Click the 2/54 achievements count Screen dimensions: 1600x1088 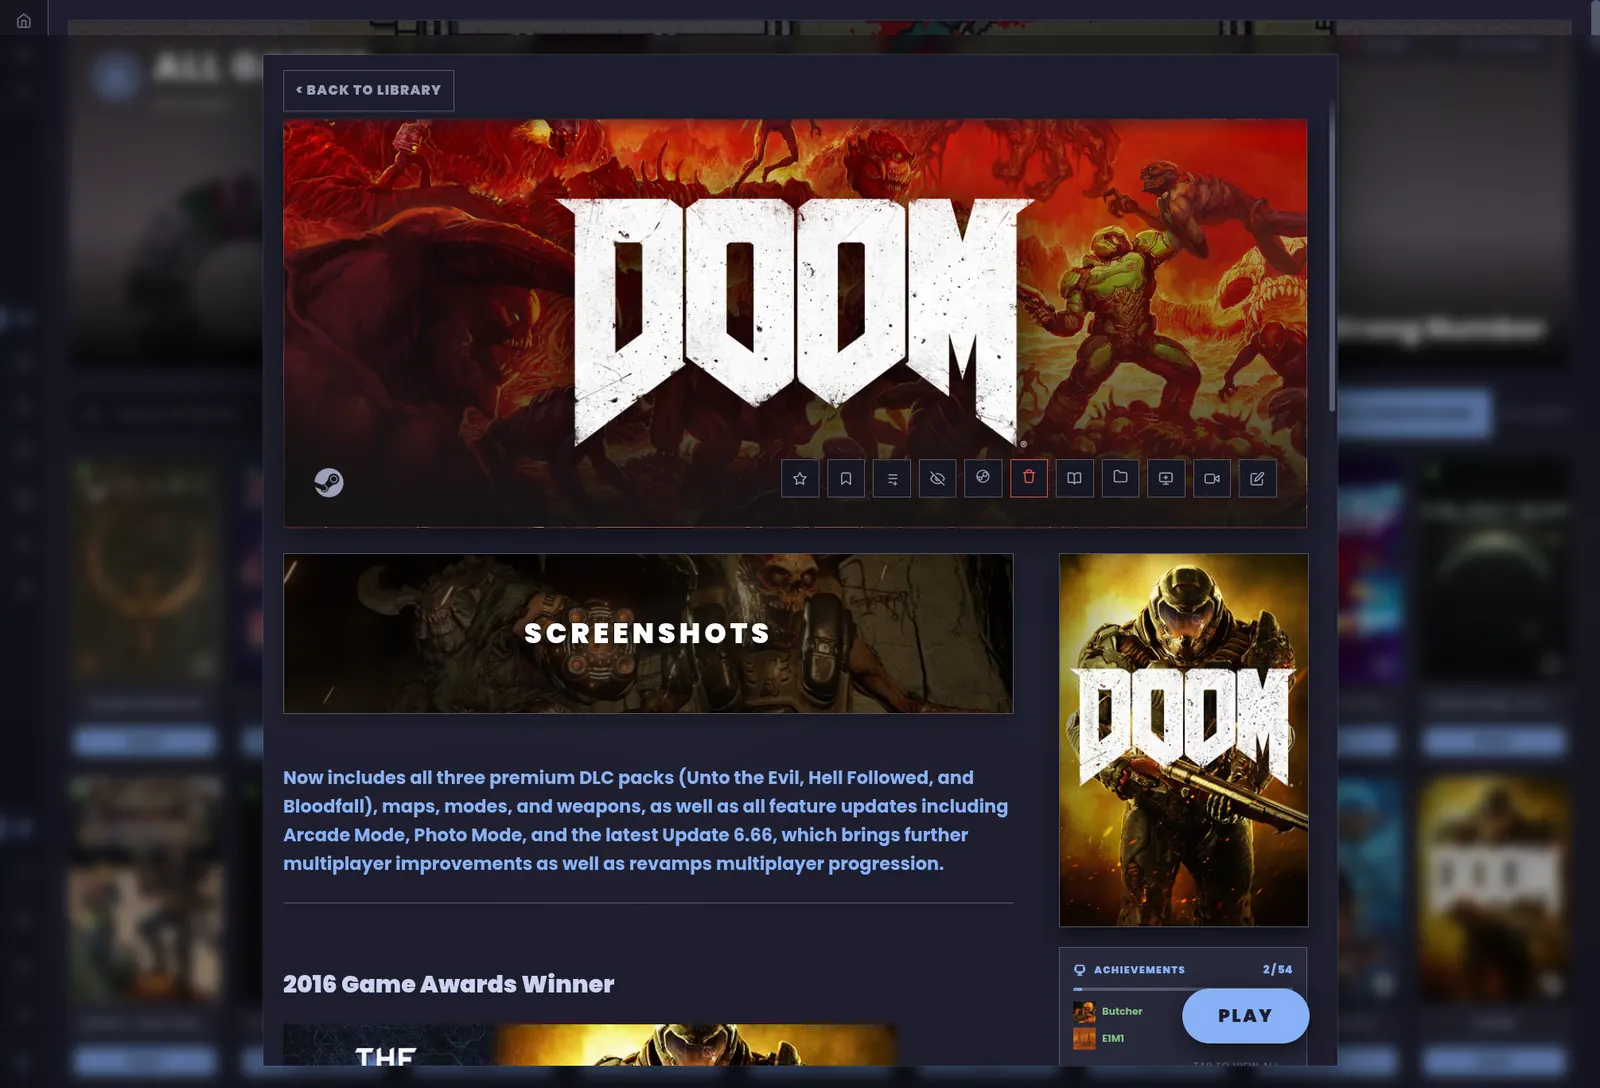pos(1277,969)
